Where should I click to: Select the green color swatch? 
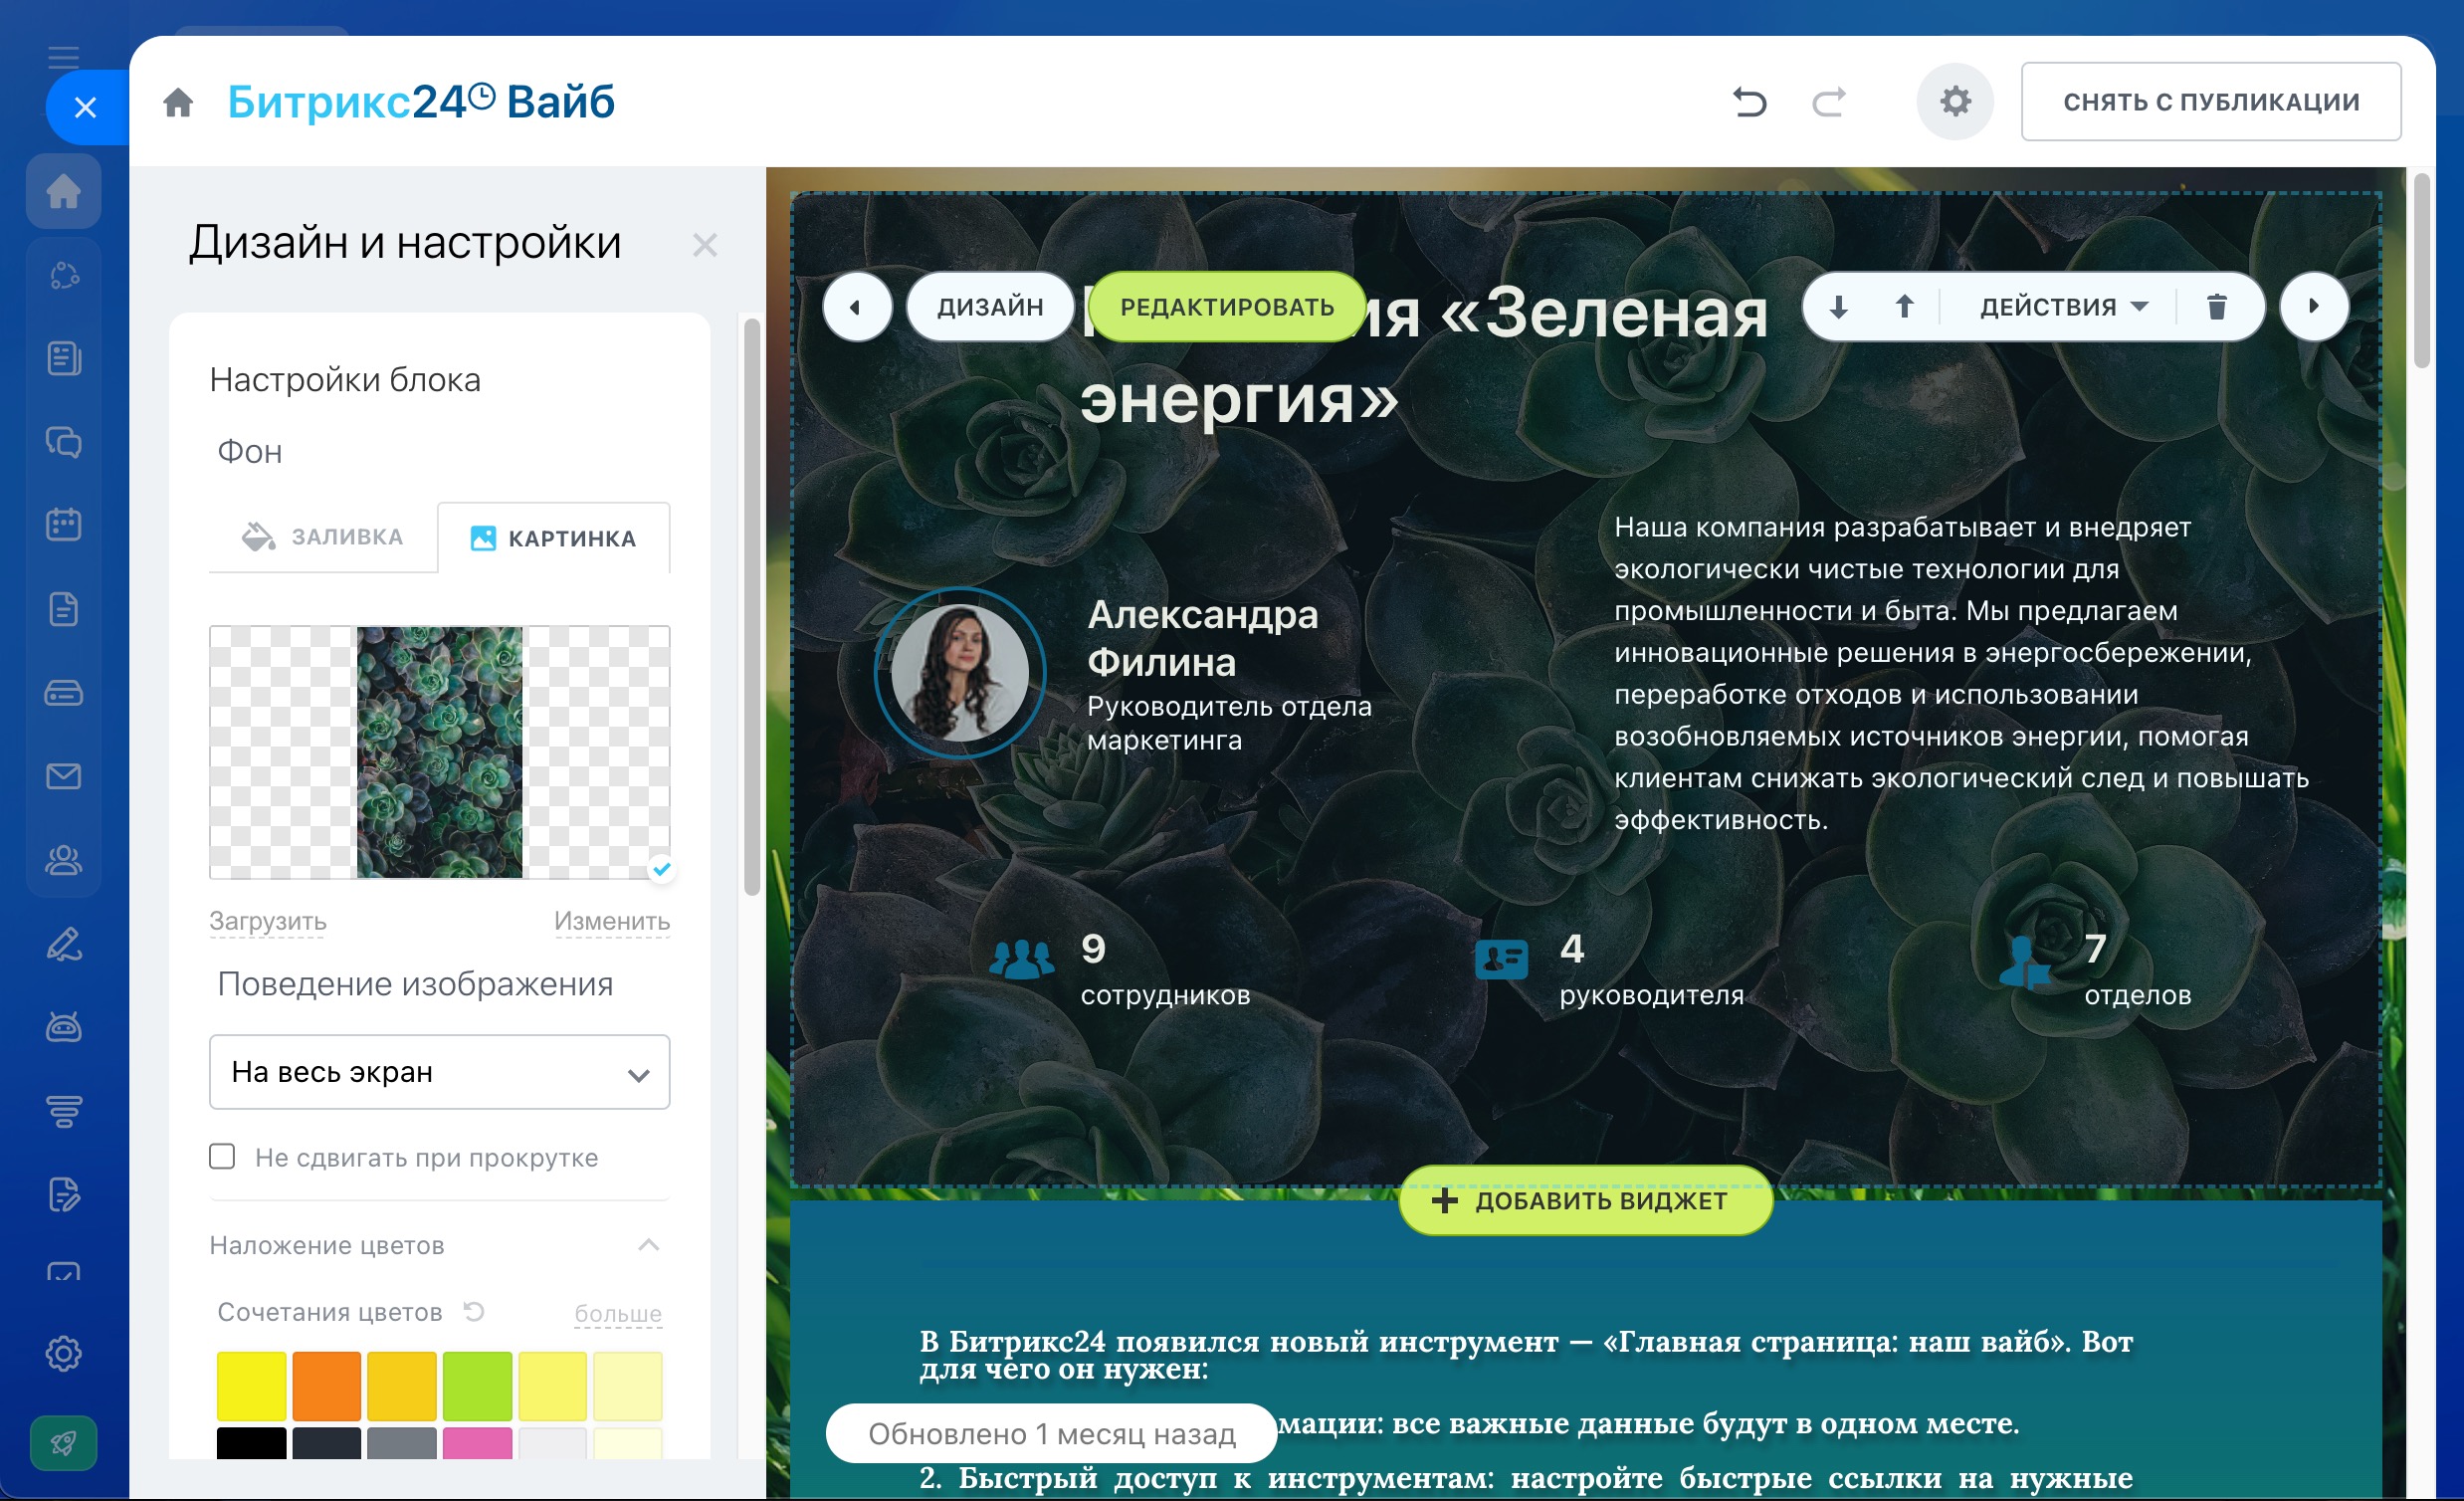tap(477, 1386)
